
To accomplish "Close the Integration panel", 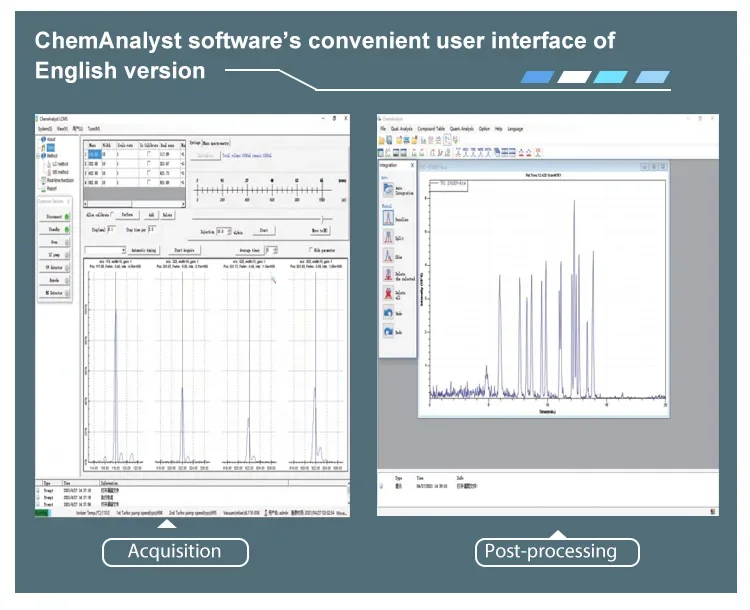I will coord(412,165).
